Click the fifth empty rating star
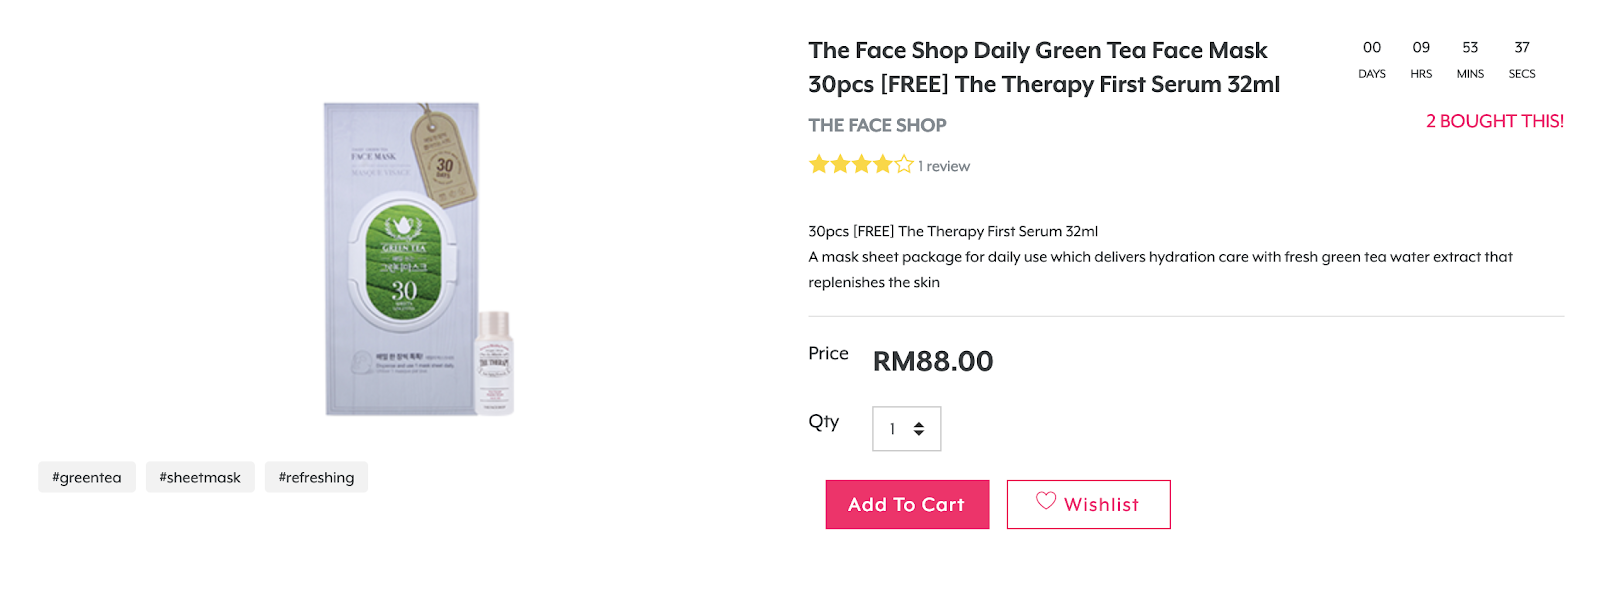Viewport: 1600px width, 593px height. pos(904,164)
